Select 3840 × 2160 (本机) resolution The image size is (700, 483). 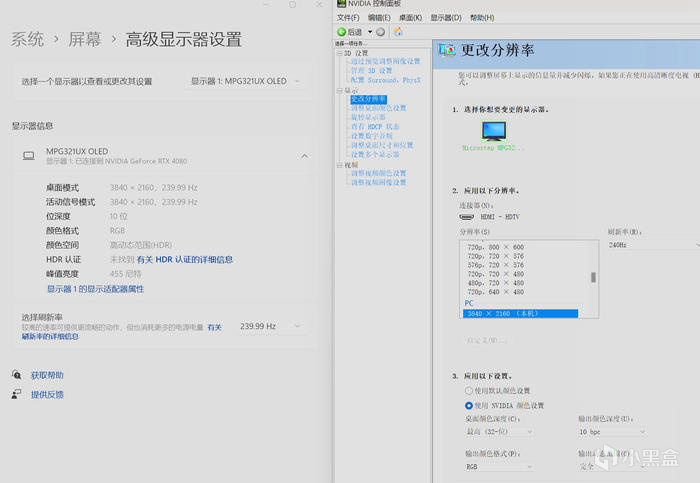tap(521, 314)
